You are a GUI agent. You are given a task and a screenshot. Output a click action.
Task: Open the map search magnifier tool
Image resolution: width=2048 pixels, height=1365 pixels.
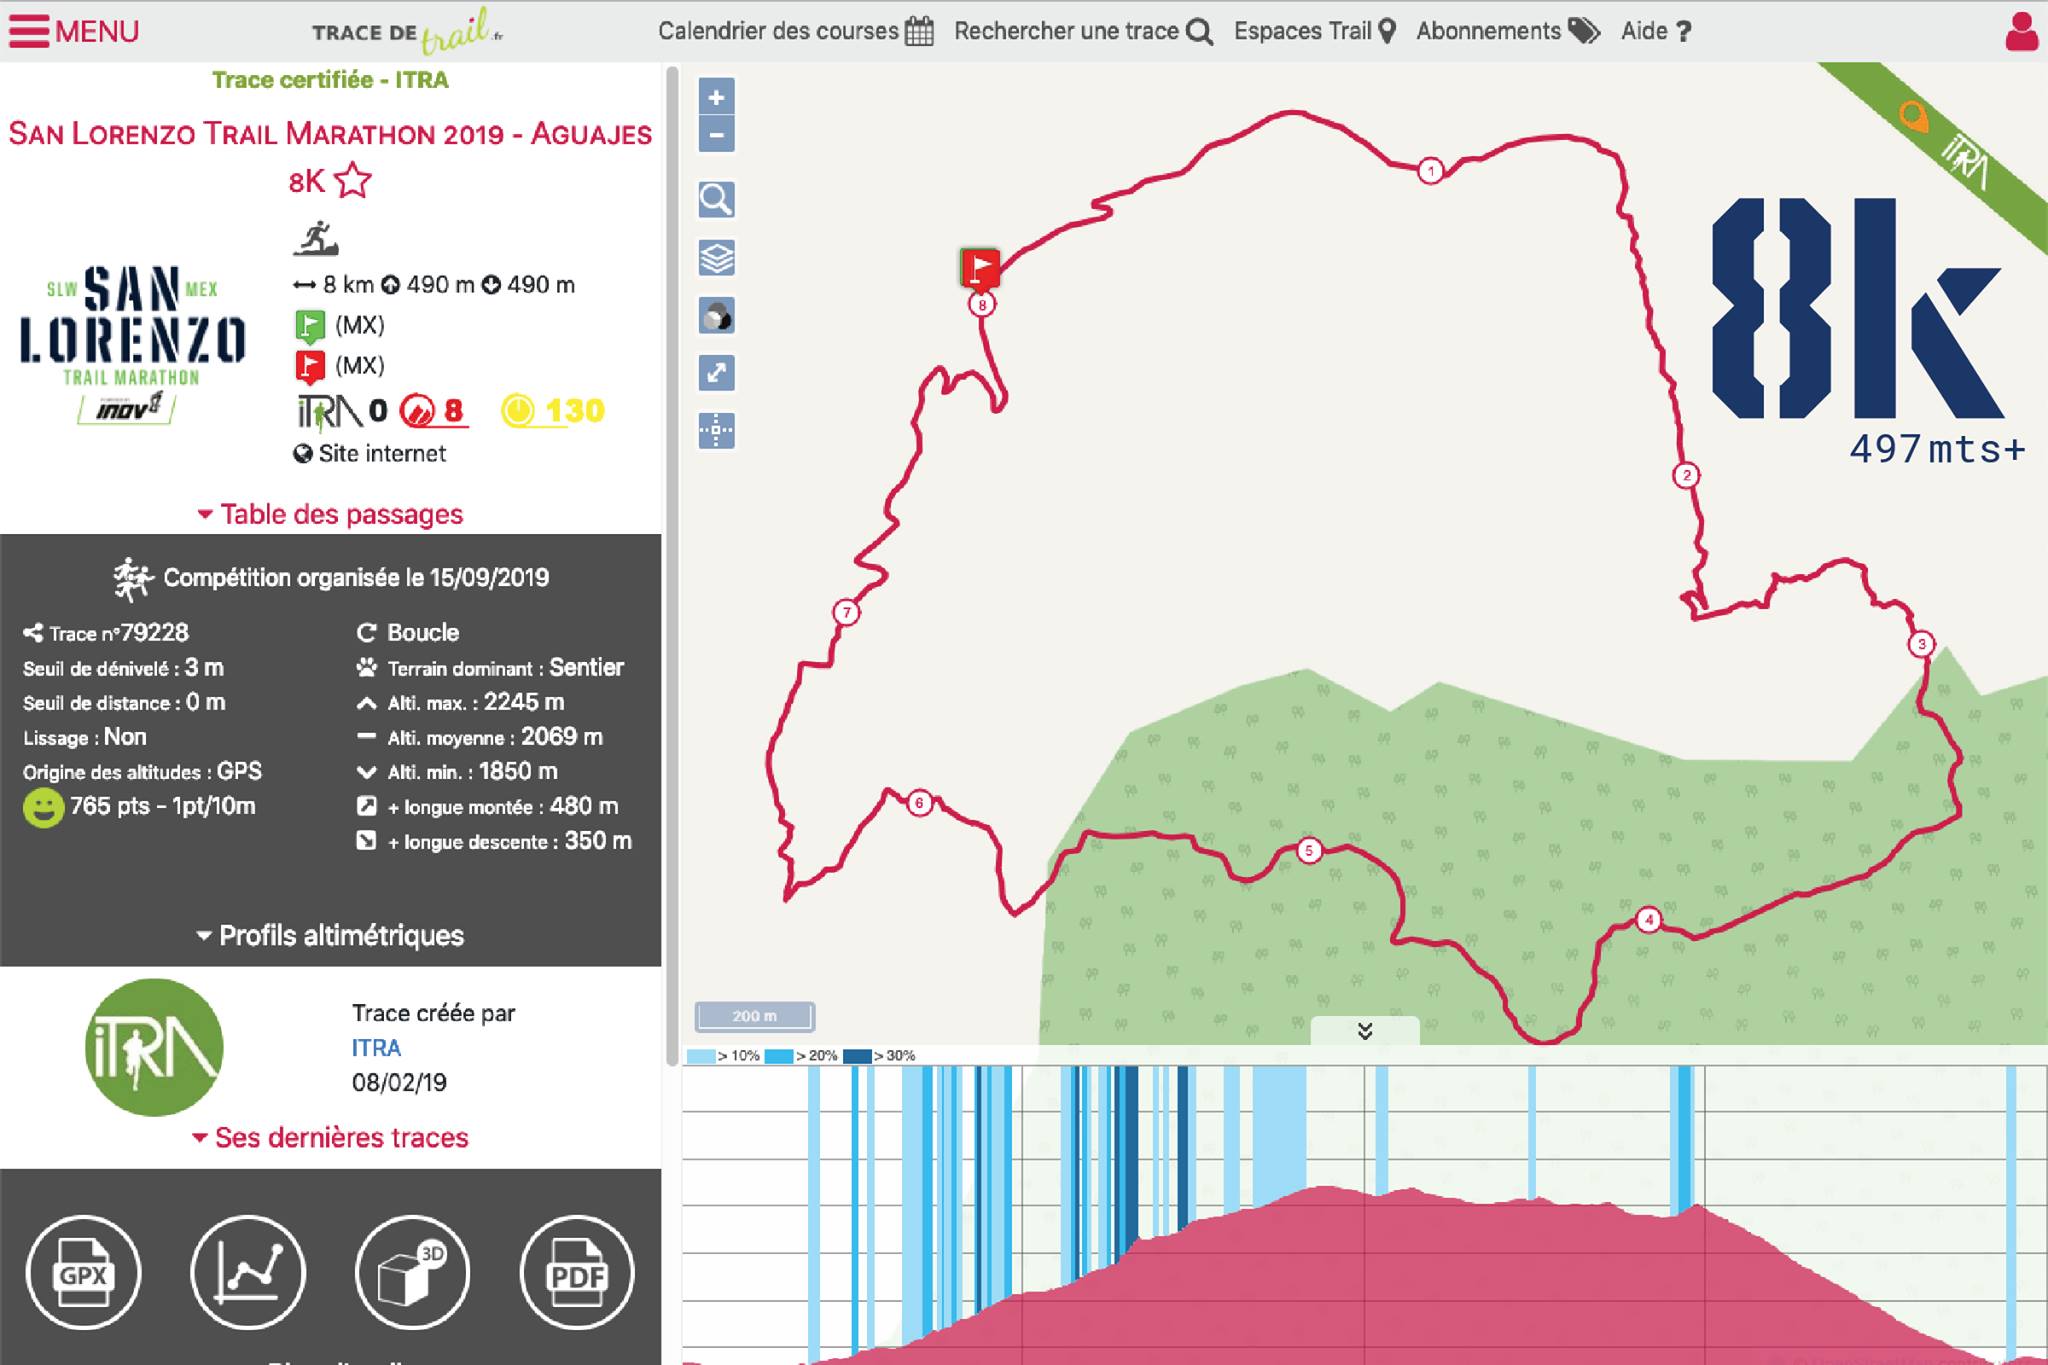pos(716,200)
